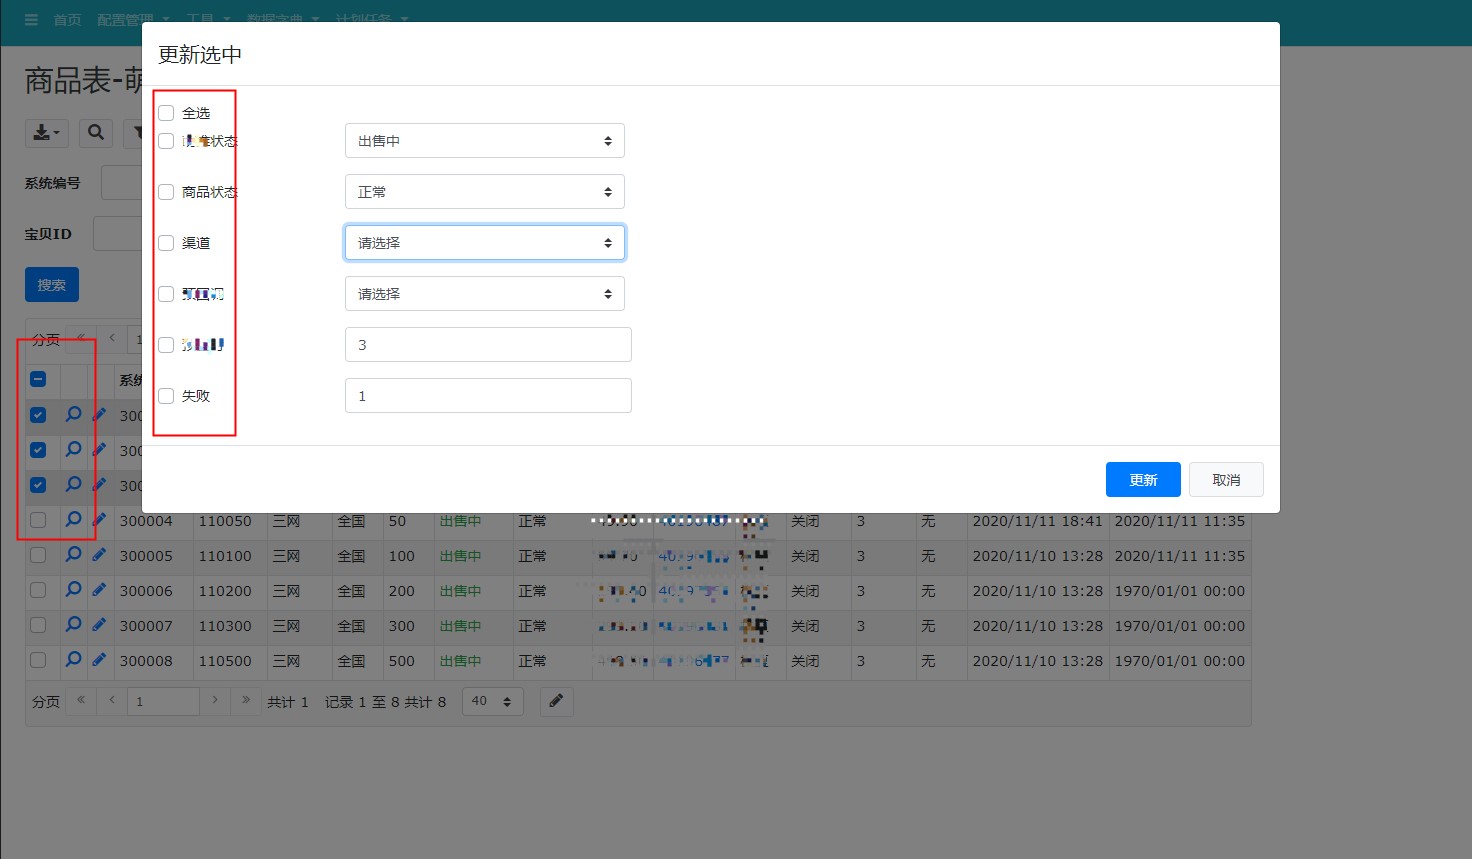The width and height of the screenshot is (1472, 859).
Task: View details of row 300006
Action: tap(73, 590)
